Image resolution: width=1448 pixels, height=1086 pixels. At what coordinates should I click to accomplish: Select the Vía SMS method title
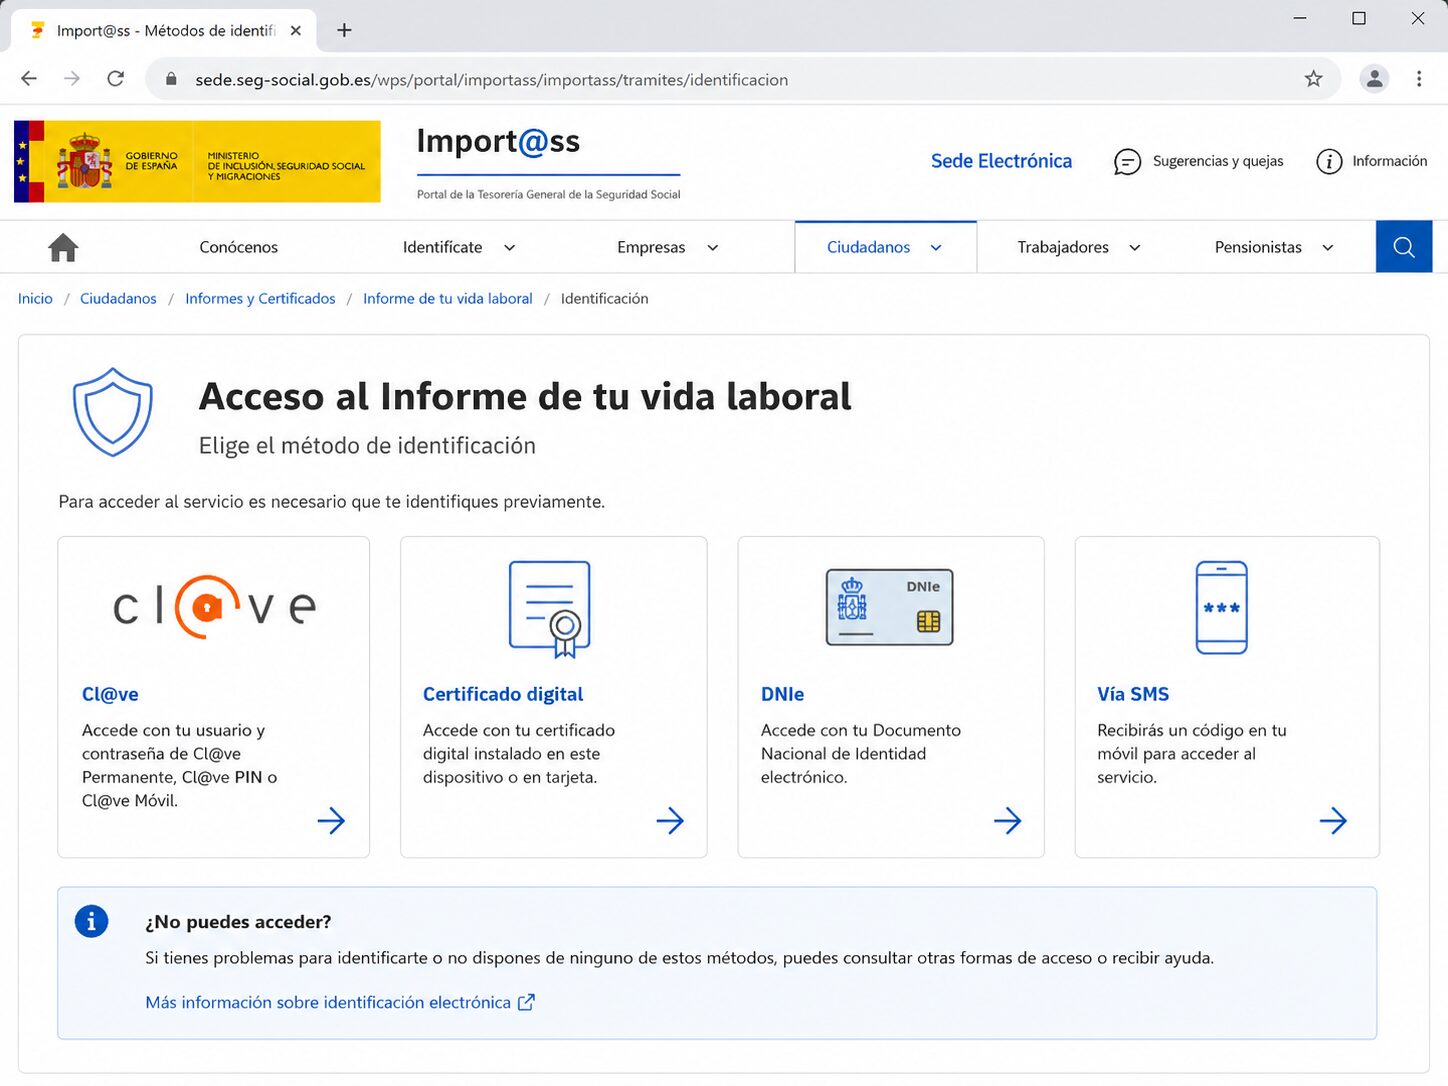[x=1133, y=694]
